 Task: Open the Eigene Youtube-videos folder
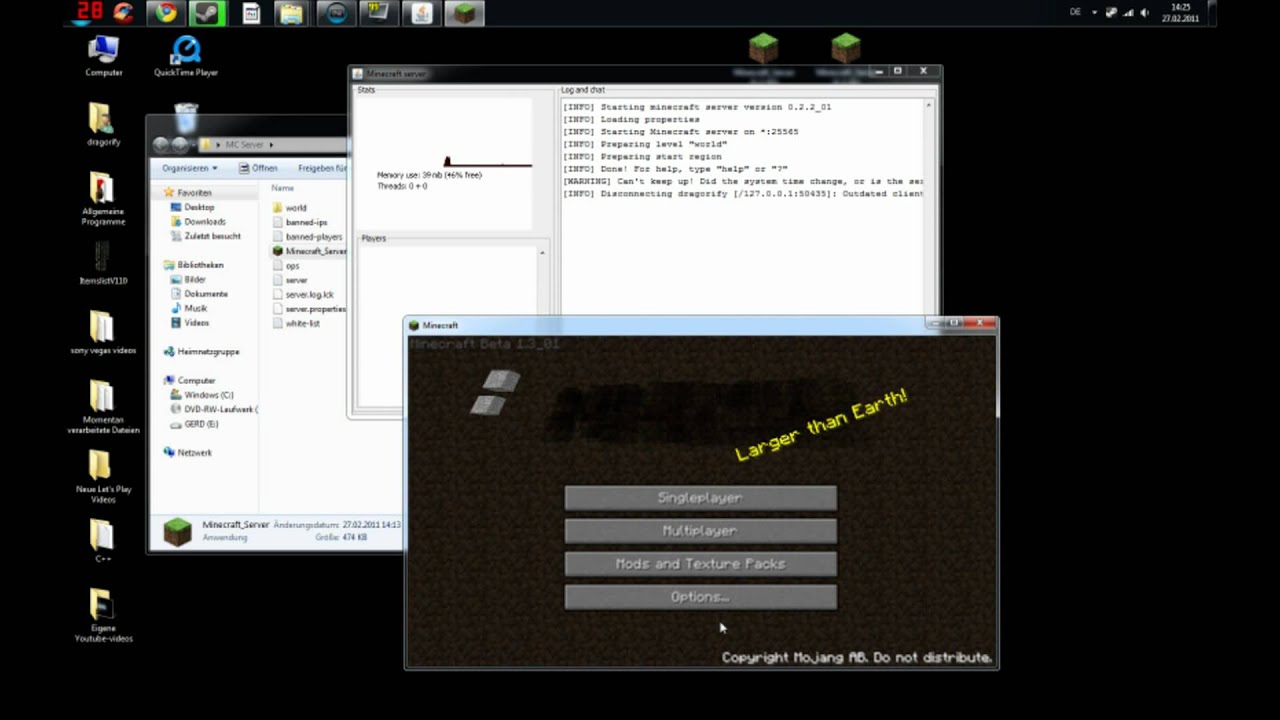[103, 615]
